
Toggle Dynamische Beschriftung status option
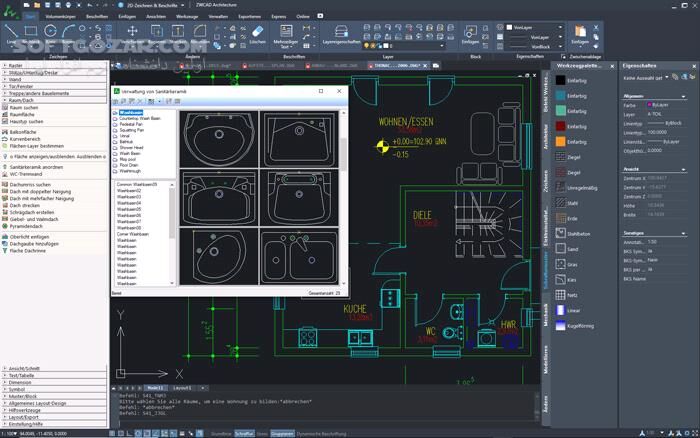[322, 434]
